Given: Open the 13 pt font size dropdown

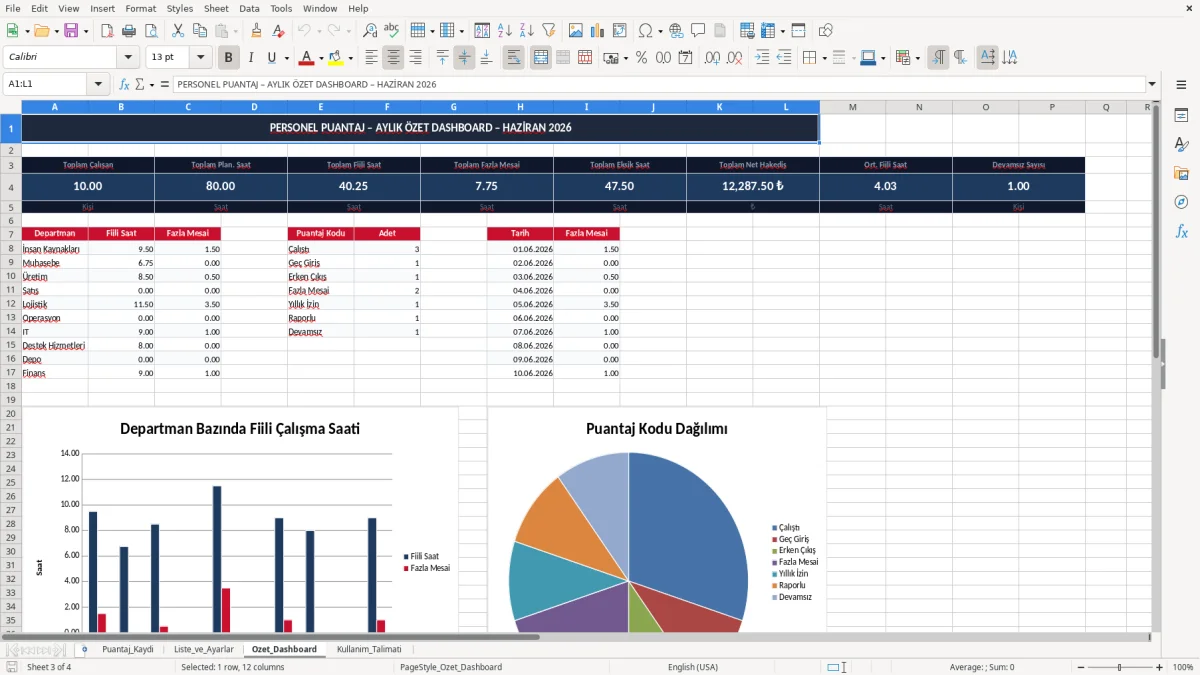Looking at the screenshot, I should pos(200,58).
